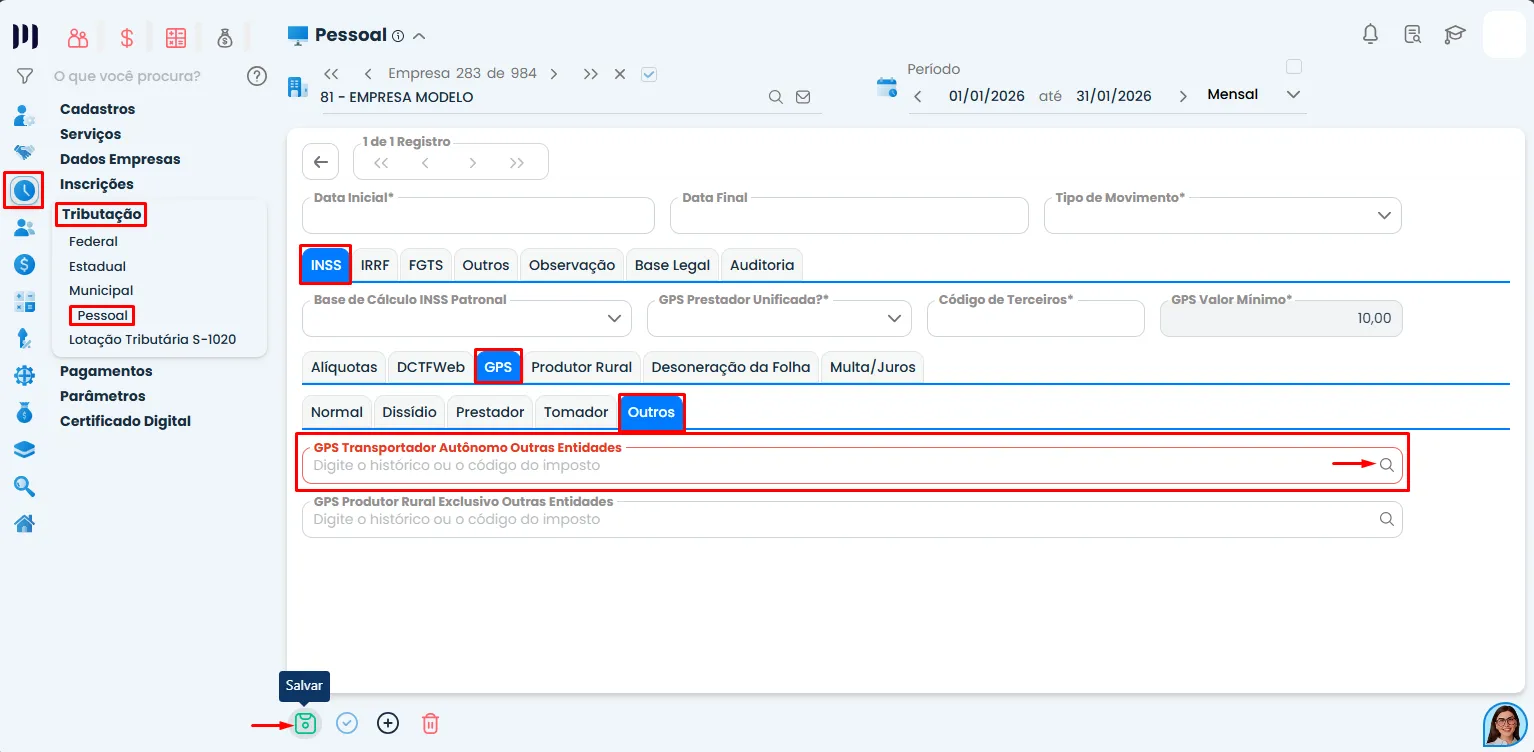Switch to the Prestador GPS sub-tab
This screenshot has width=1534, height=752.
point(490,412)
